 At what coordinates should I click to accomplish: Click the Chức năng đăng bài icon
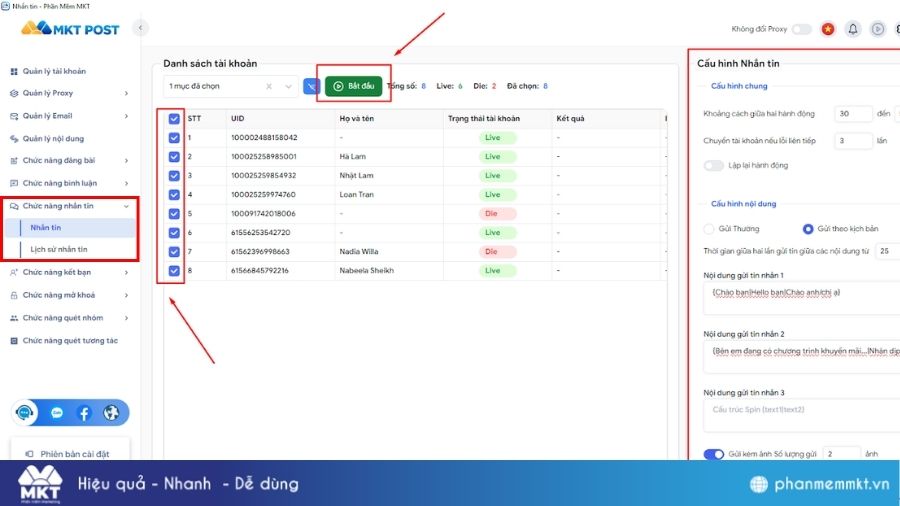(x=14, y=161)
